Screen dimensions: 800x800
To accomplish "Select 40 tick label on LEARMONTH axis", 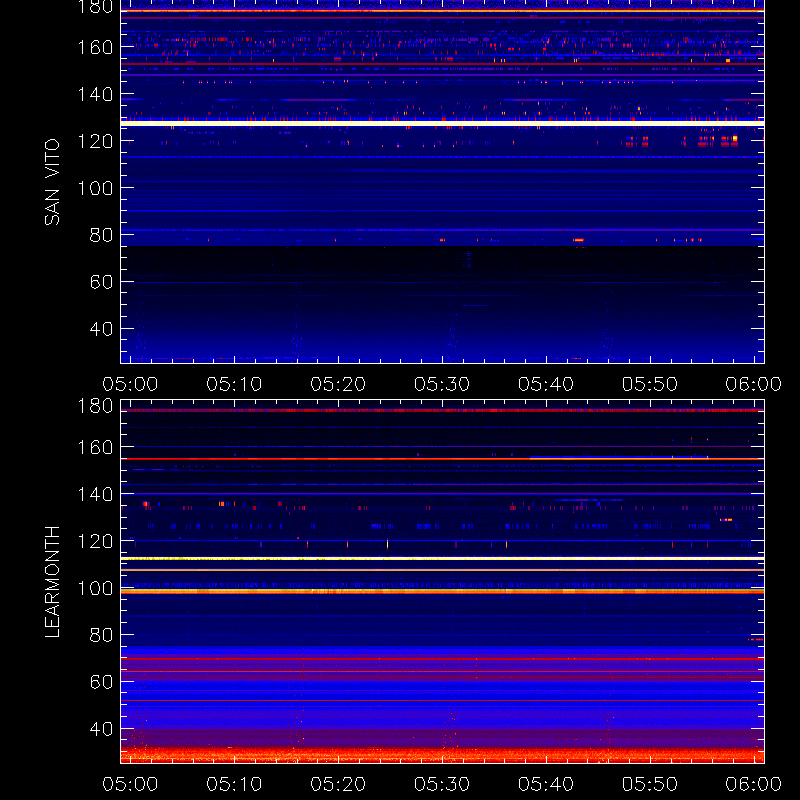I will click(101, 729).
